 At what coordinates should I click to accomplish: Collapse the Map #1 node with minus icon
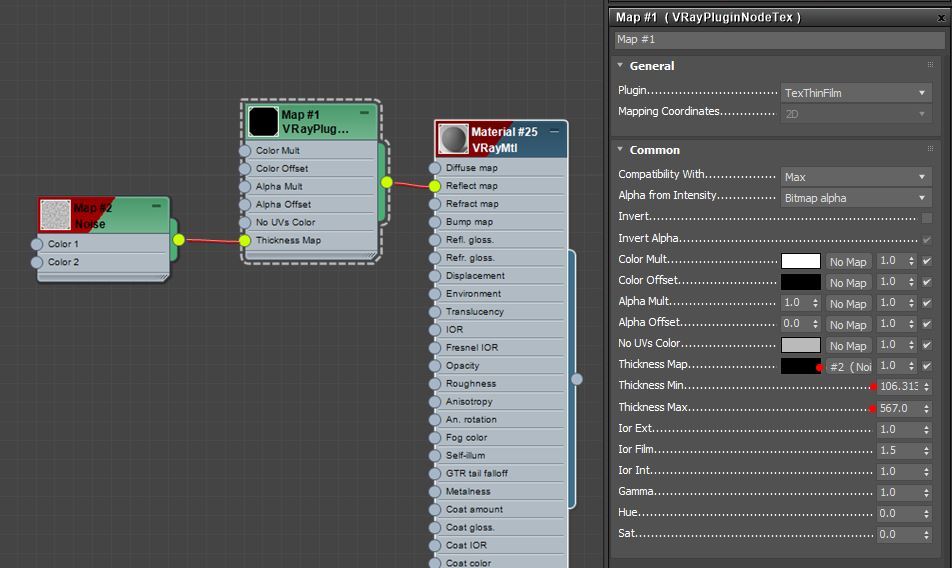(x=364, y=113)
